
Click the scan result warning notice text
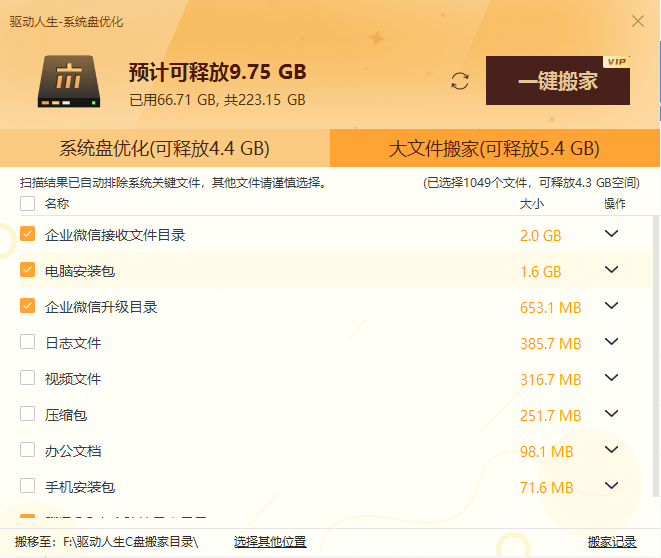[x=172, y=182]
